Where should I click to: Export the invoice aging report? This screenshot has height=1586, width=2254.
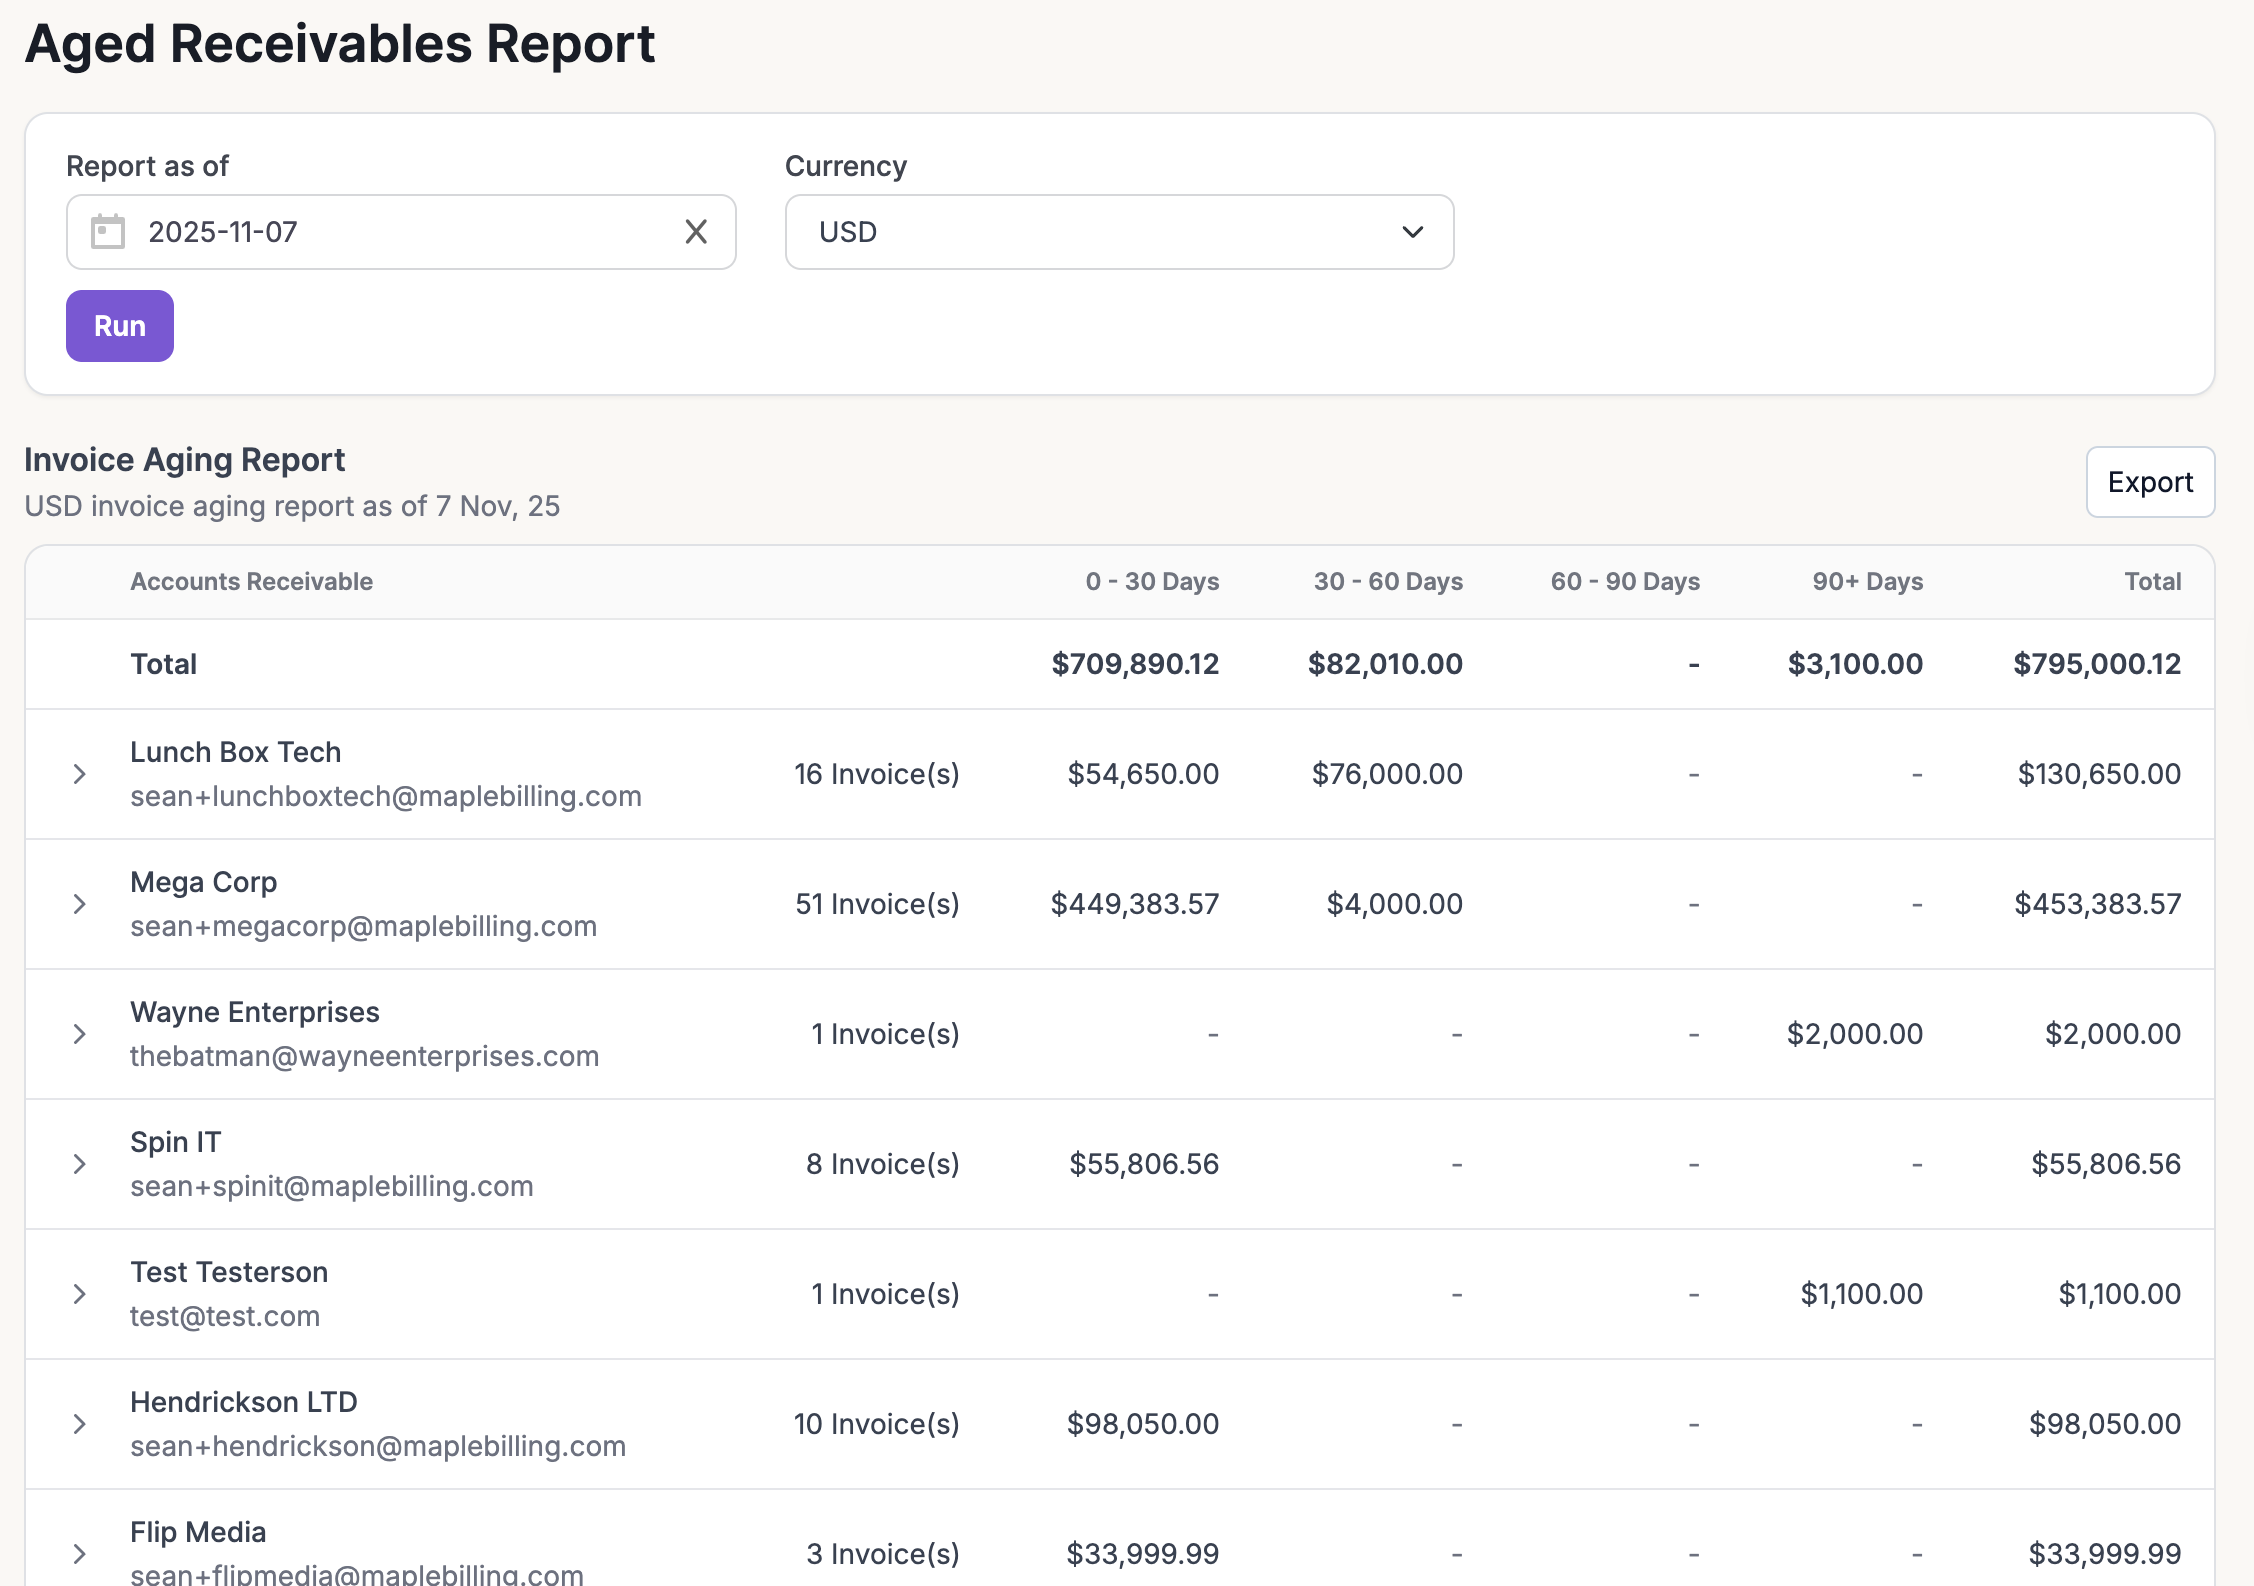(x=2150, y=482)
